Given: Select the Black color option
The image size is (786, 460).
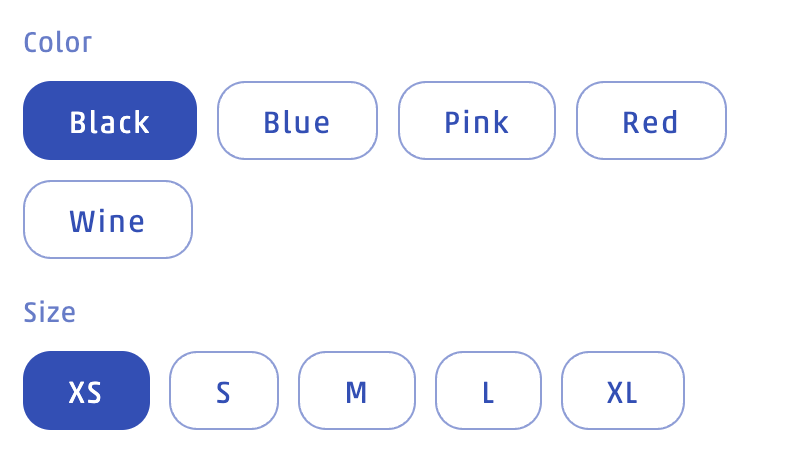Looking at the screenshot, I should 110,121.
